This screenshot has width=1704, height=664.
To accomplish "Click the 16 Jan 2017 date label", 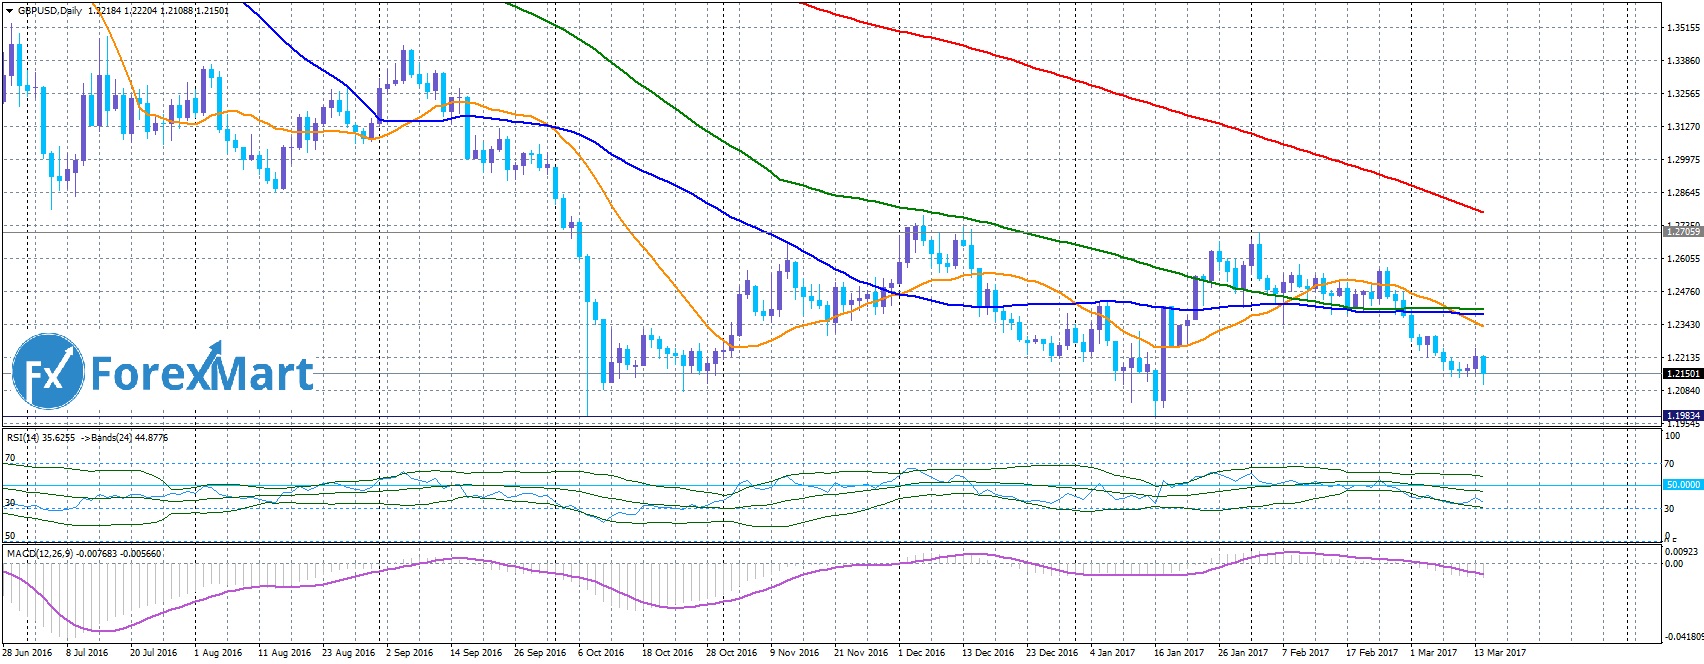I will pos(1179,653).
